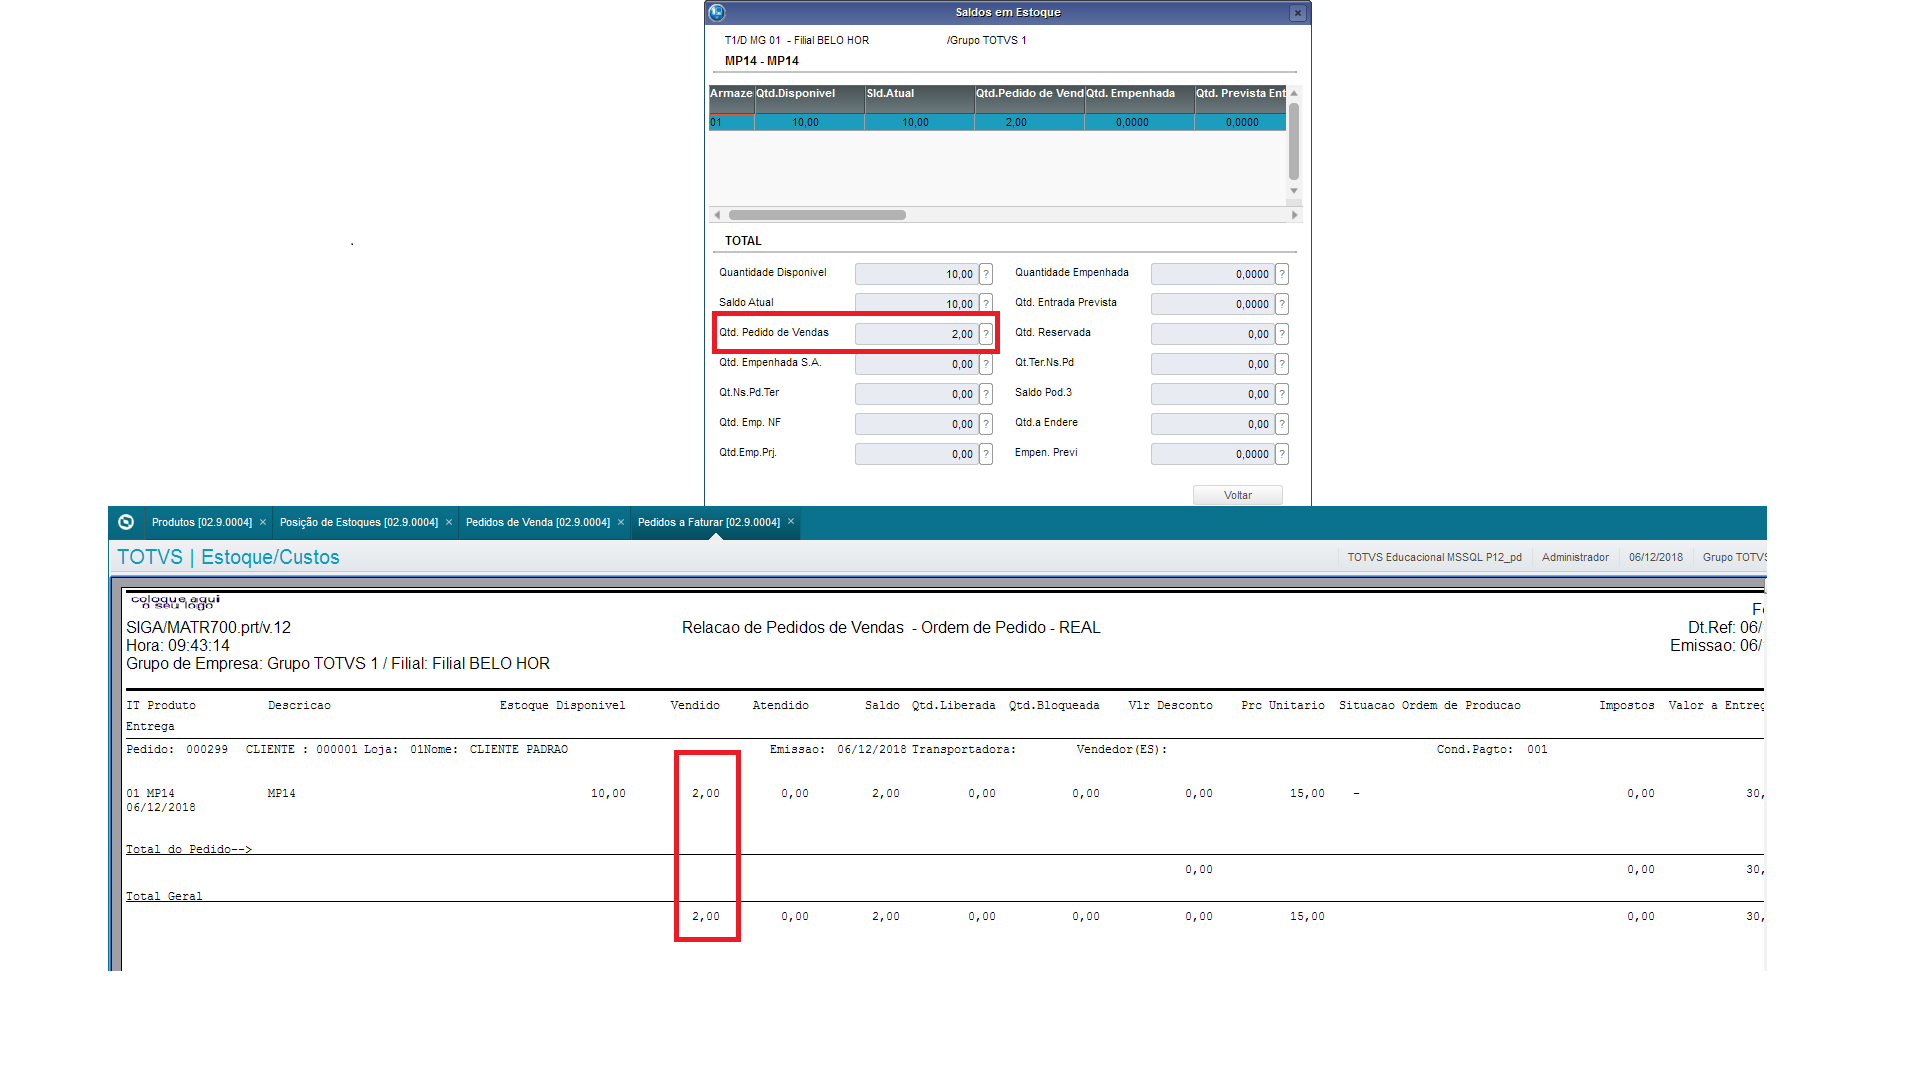
Task: Click the TOTVS home icon in tab bar
Action: pyautogui.click(x=126, y=522)
